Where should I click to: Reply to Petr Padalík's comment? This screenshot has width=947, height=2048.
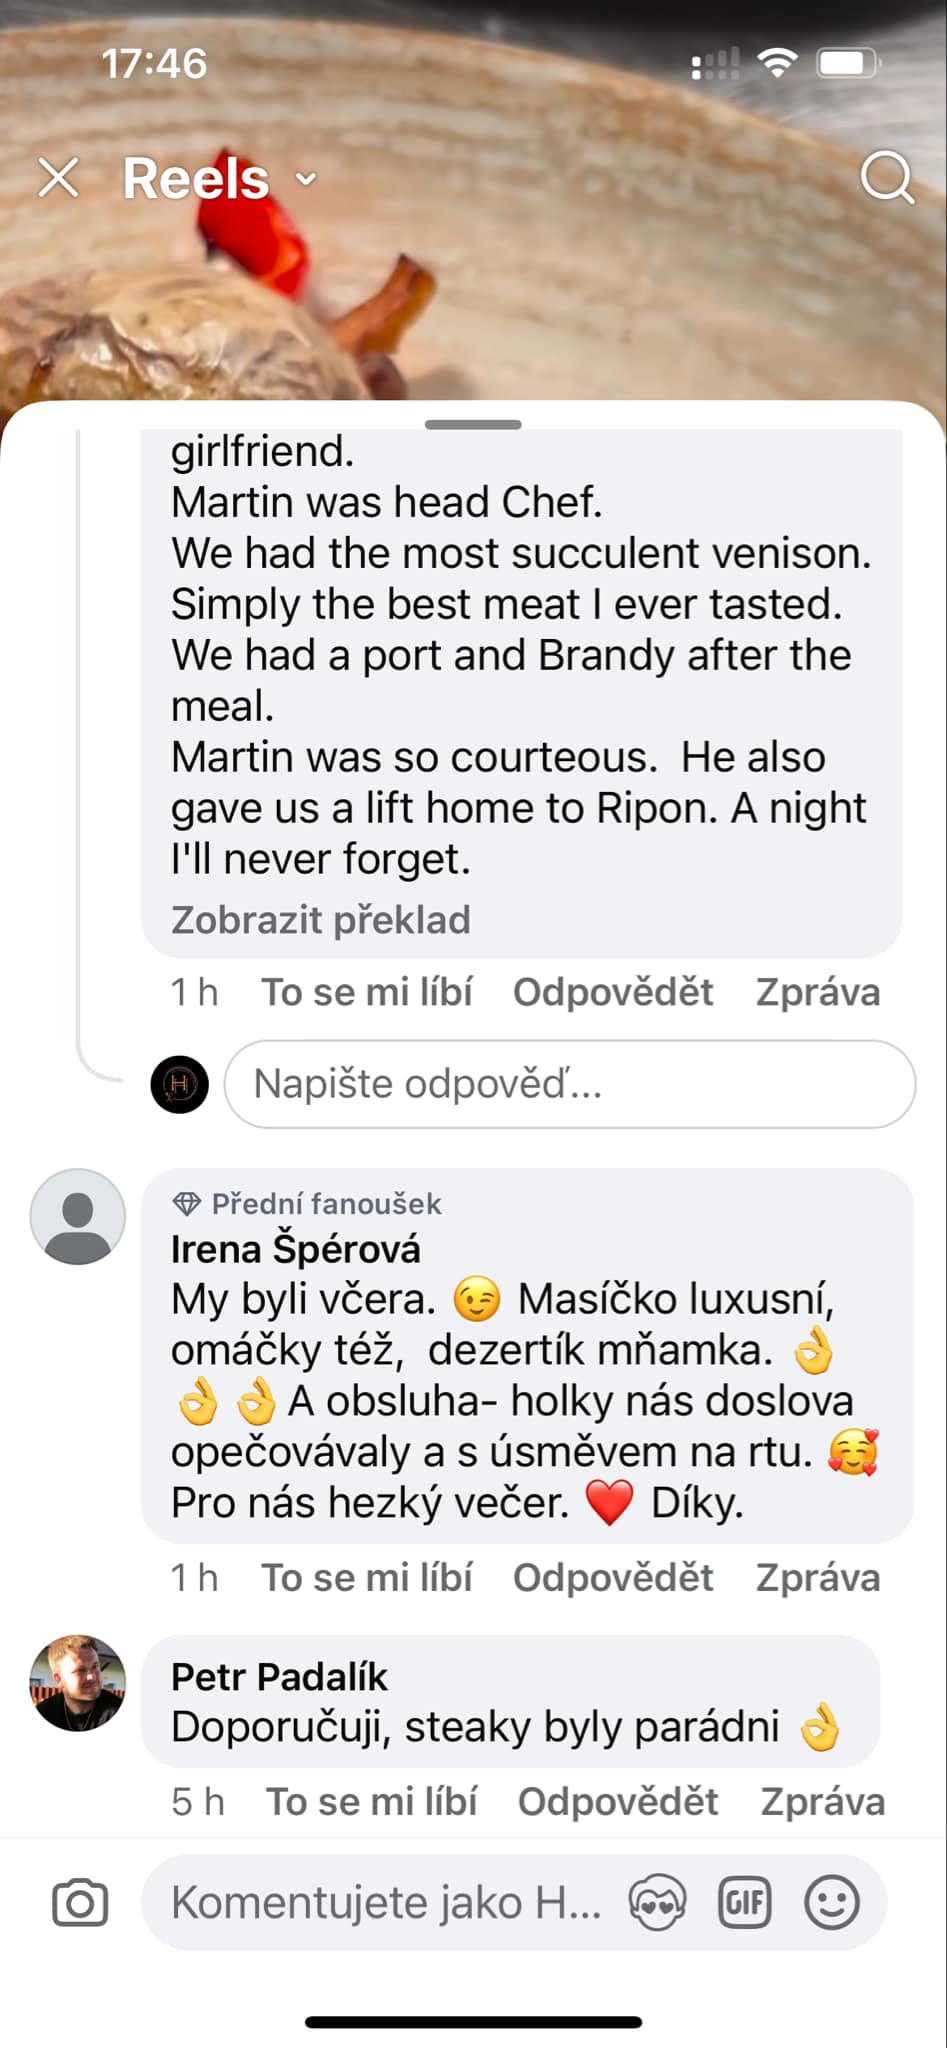click(x=617, y=1801)
